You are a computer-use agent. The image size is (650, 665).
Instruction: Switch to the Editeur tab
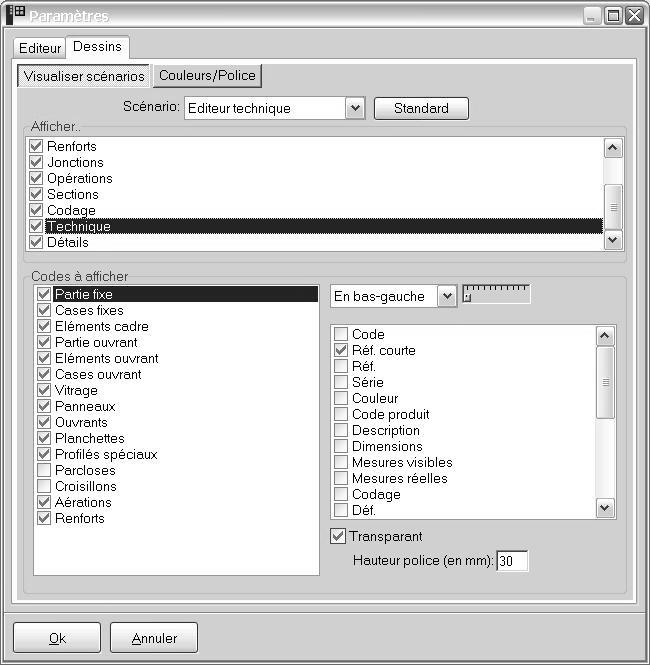coord(40,48)
